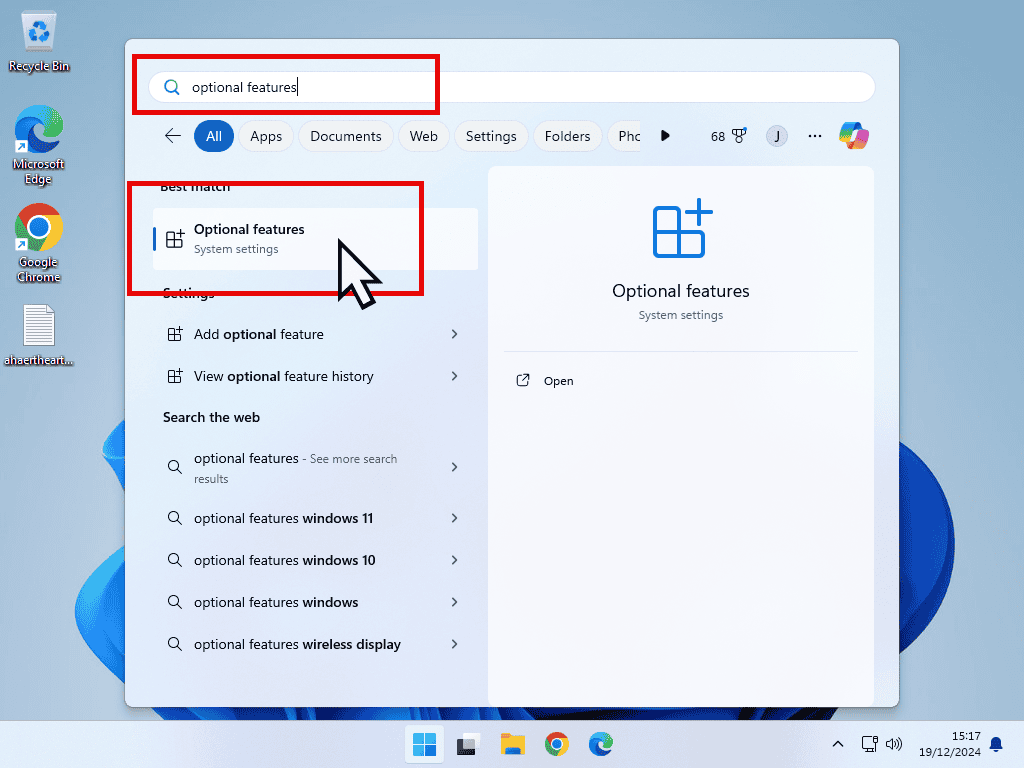Launch Google Chrome from the taskbar
Screen dimensions: 1024x768
pyautogui.click(x=557, y=744)
